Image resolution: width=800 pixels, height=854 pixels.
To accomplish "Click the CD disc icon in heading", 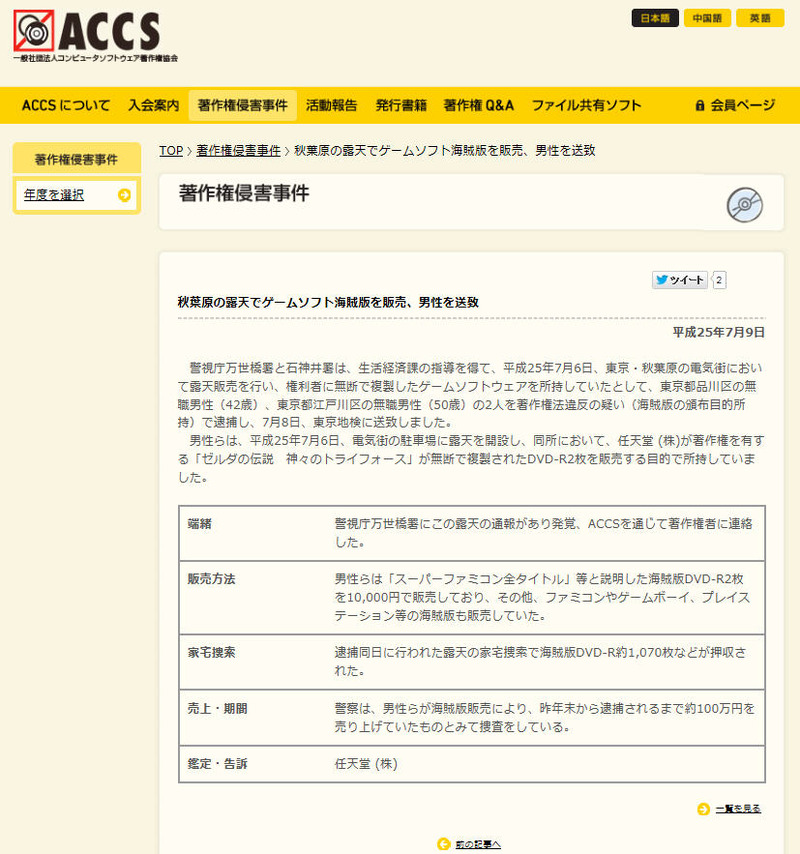I will [744, 205].
